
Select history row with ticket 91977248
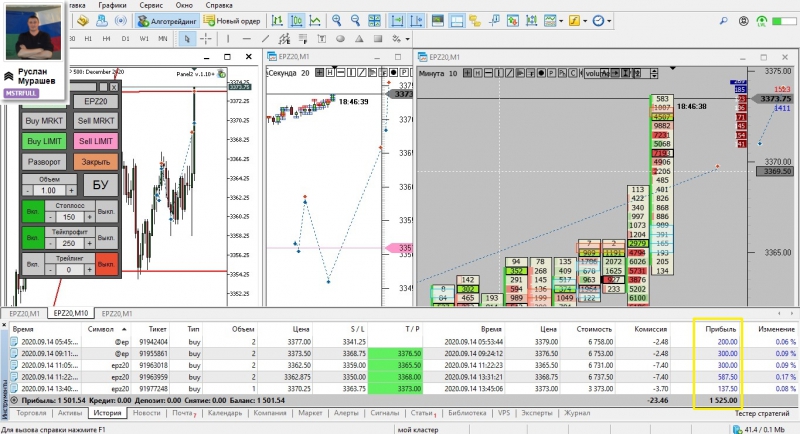pyautogui.click(x=403, y=389)
